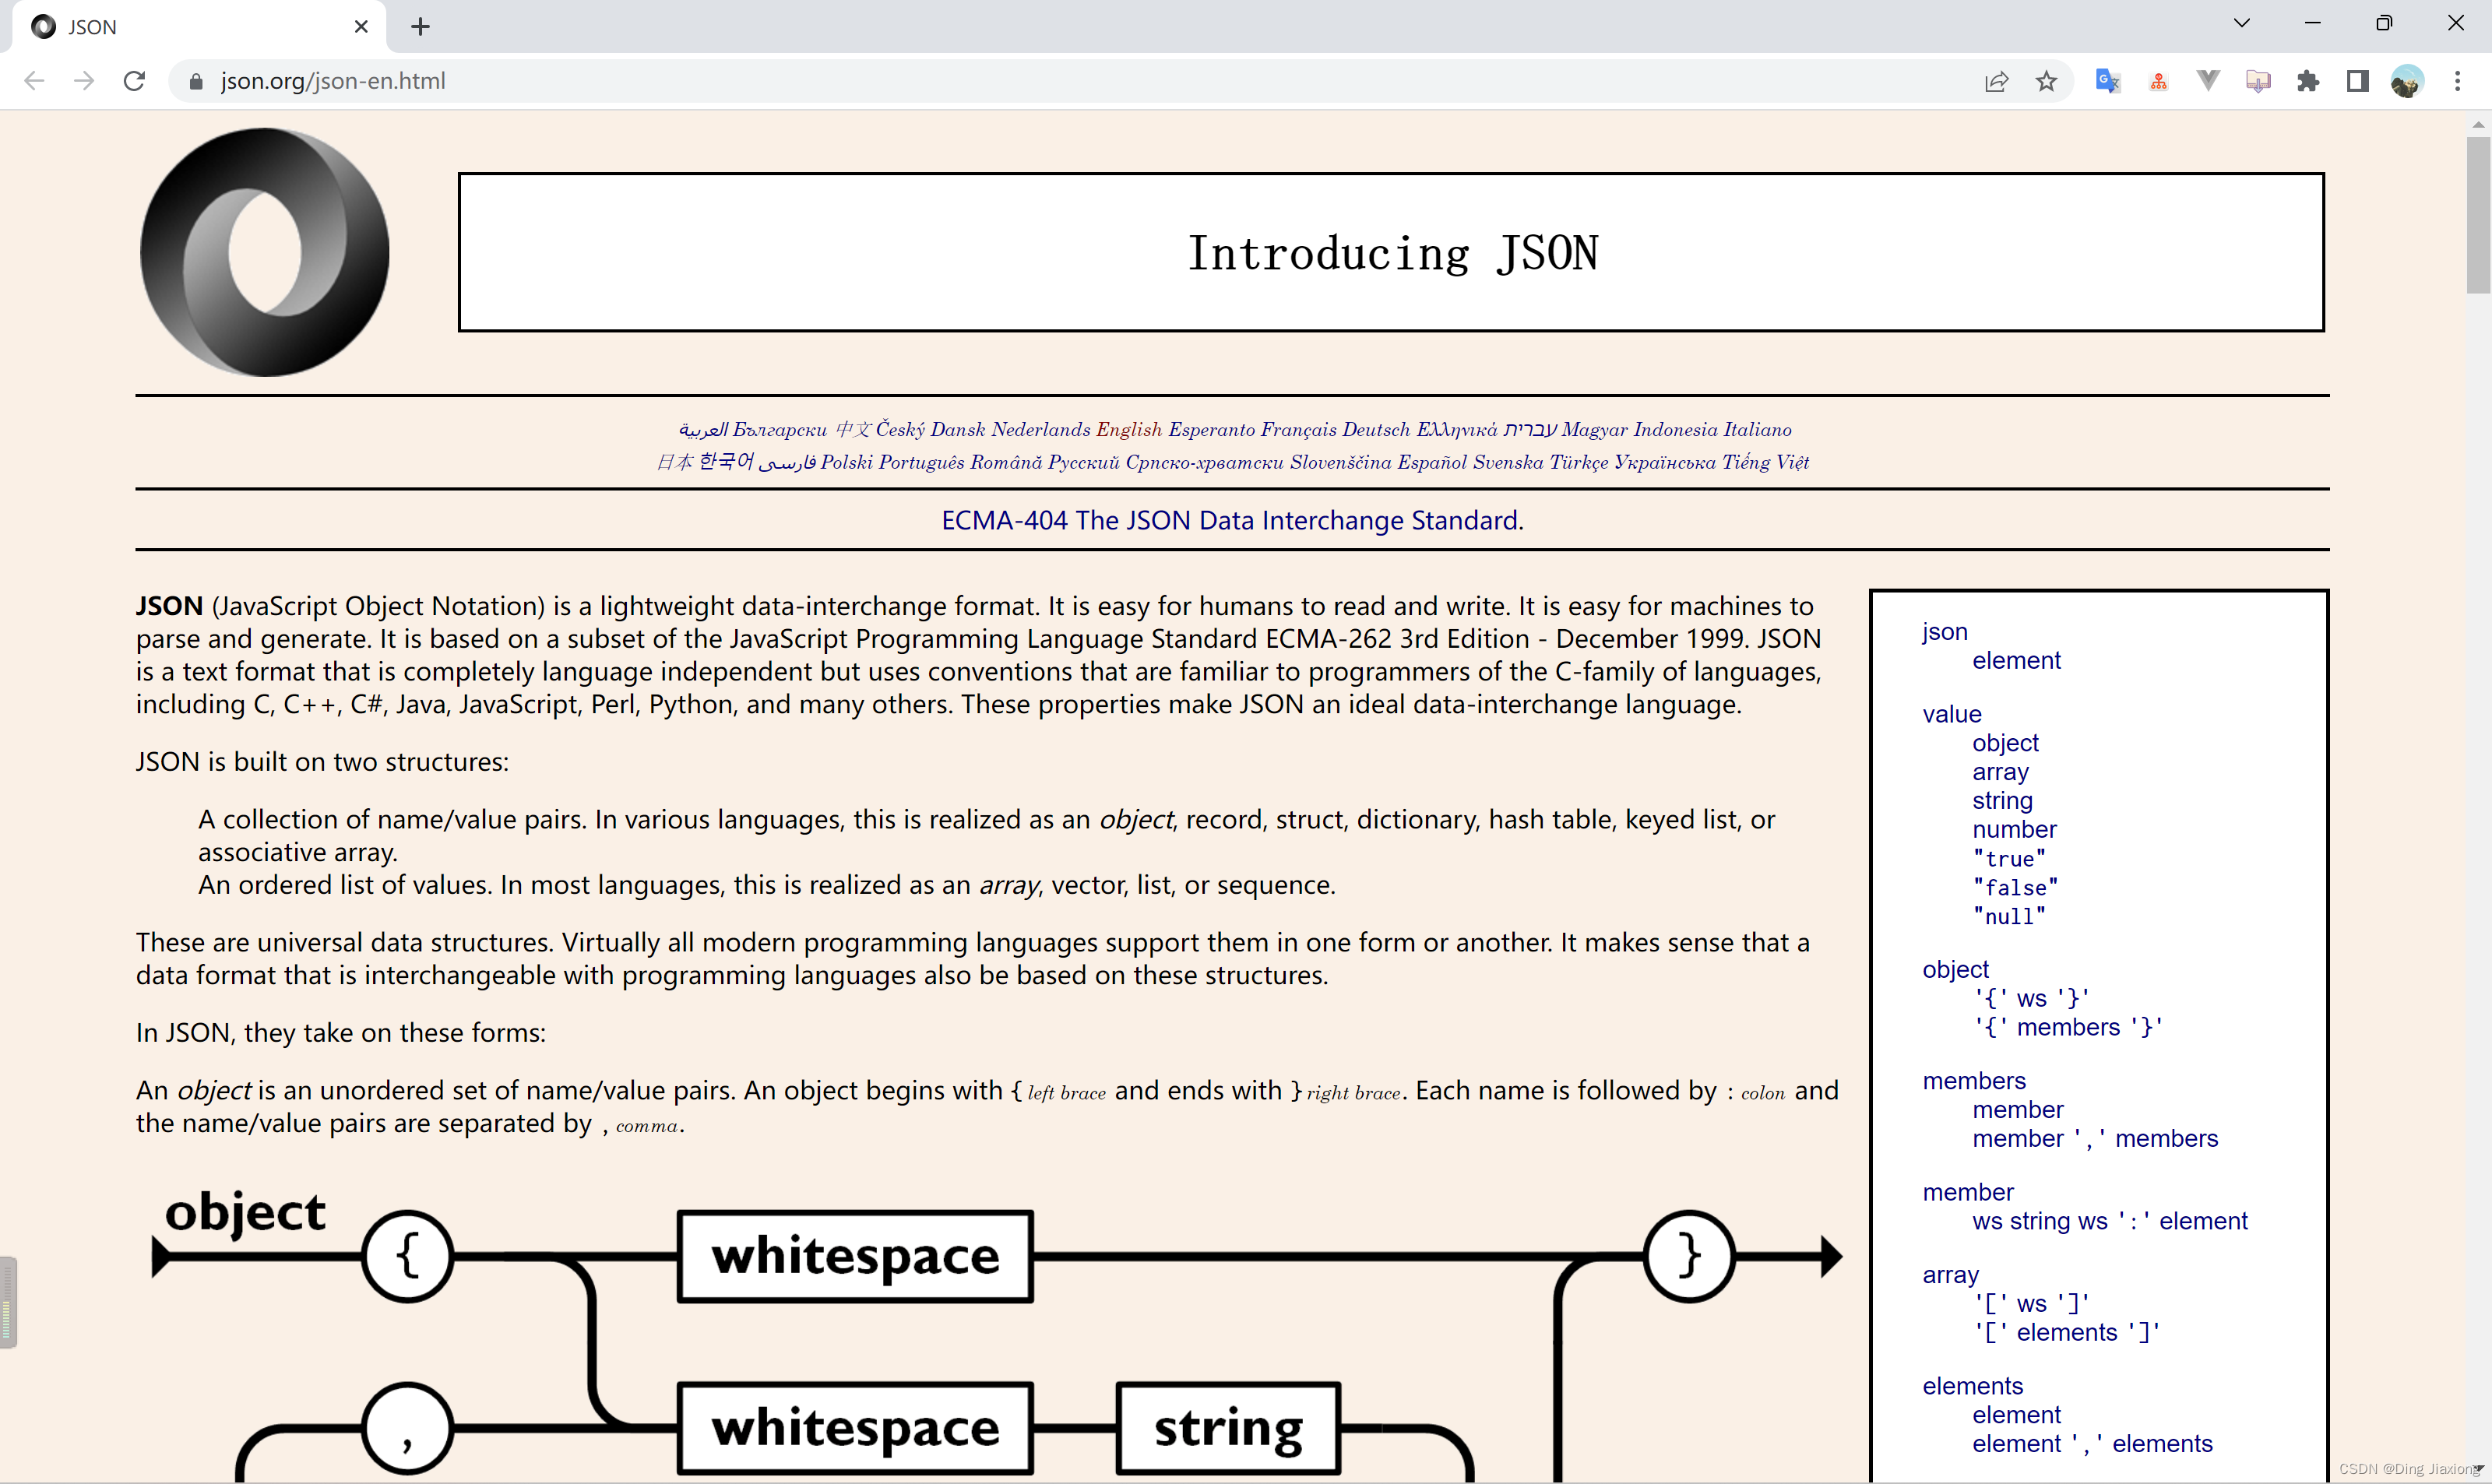This screenshot has height=1484, width=2492.
Task: Open the ECMA-404 JSON Data Interchange Standard link
Action: point(1232,520)
